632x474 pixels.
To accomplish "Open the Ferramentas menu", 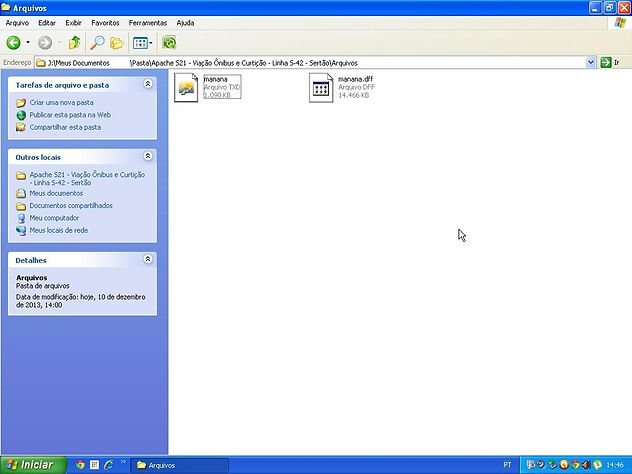I will point(148,23).
